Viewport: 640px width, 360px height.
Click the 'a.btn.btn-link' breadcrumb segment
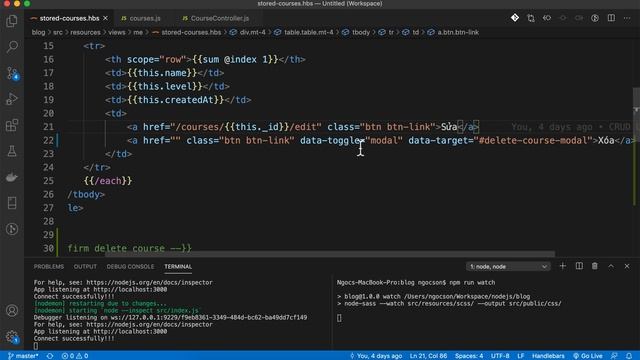click(453, 32)
